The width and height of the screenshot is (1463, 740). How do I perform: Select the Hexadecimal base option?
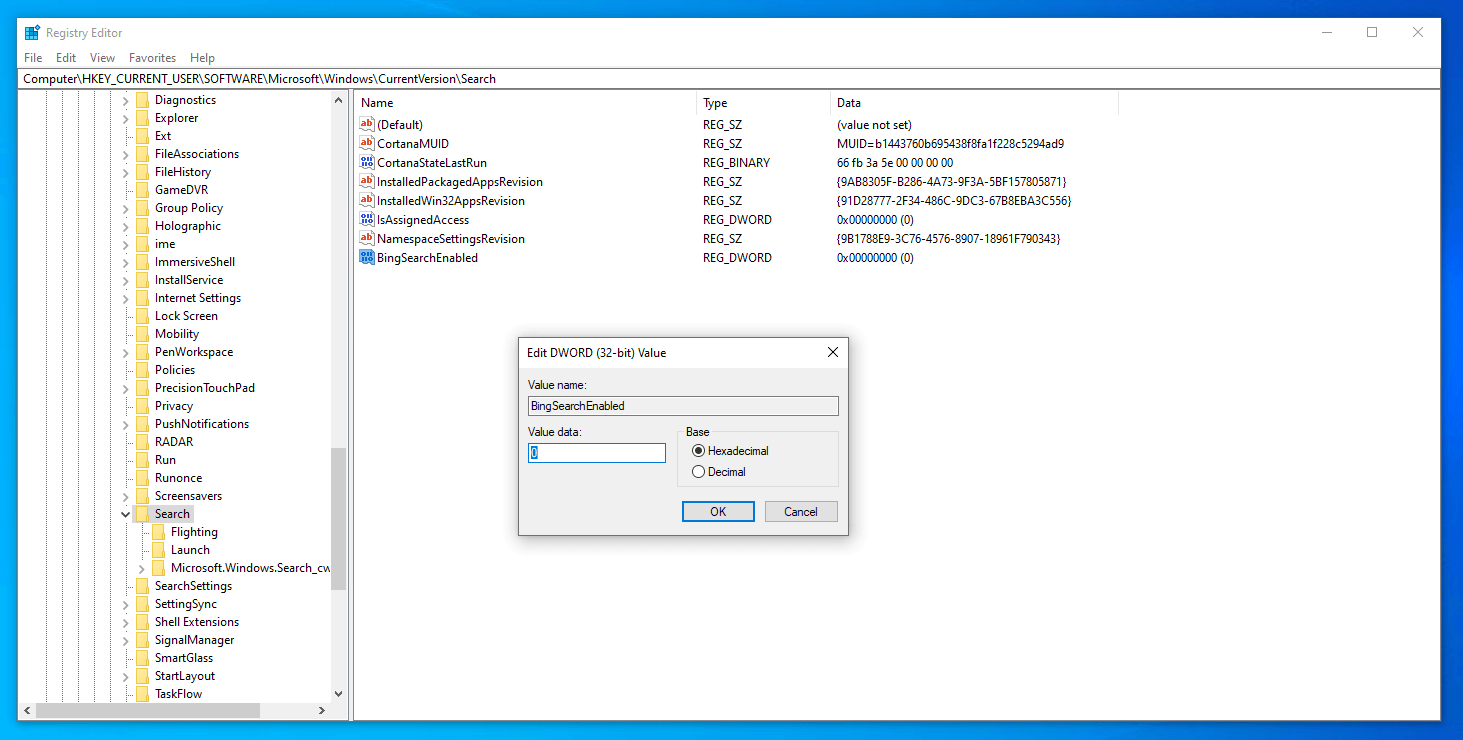pyautogui.click(x=730, y=451)
